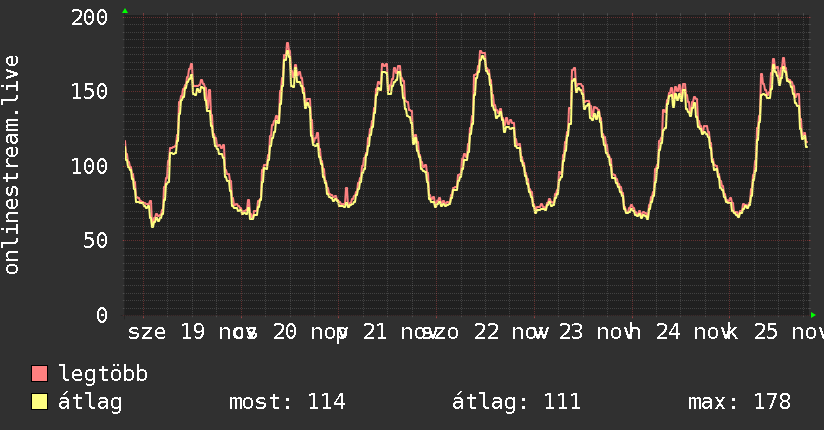Click the 50 y-axis label
The height and width of the screenshot is (430, 824).
pos(95,241)
